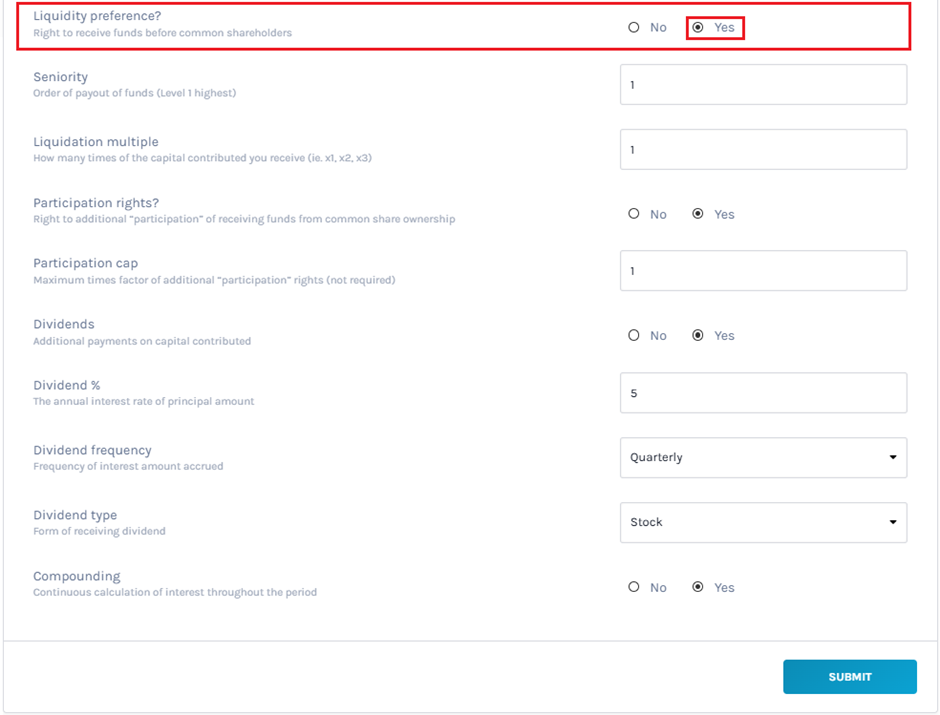Click 'Right to receive funds' description
The image size is (940, 715).
162,33
